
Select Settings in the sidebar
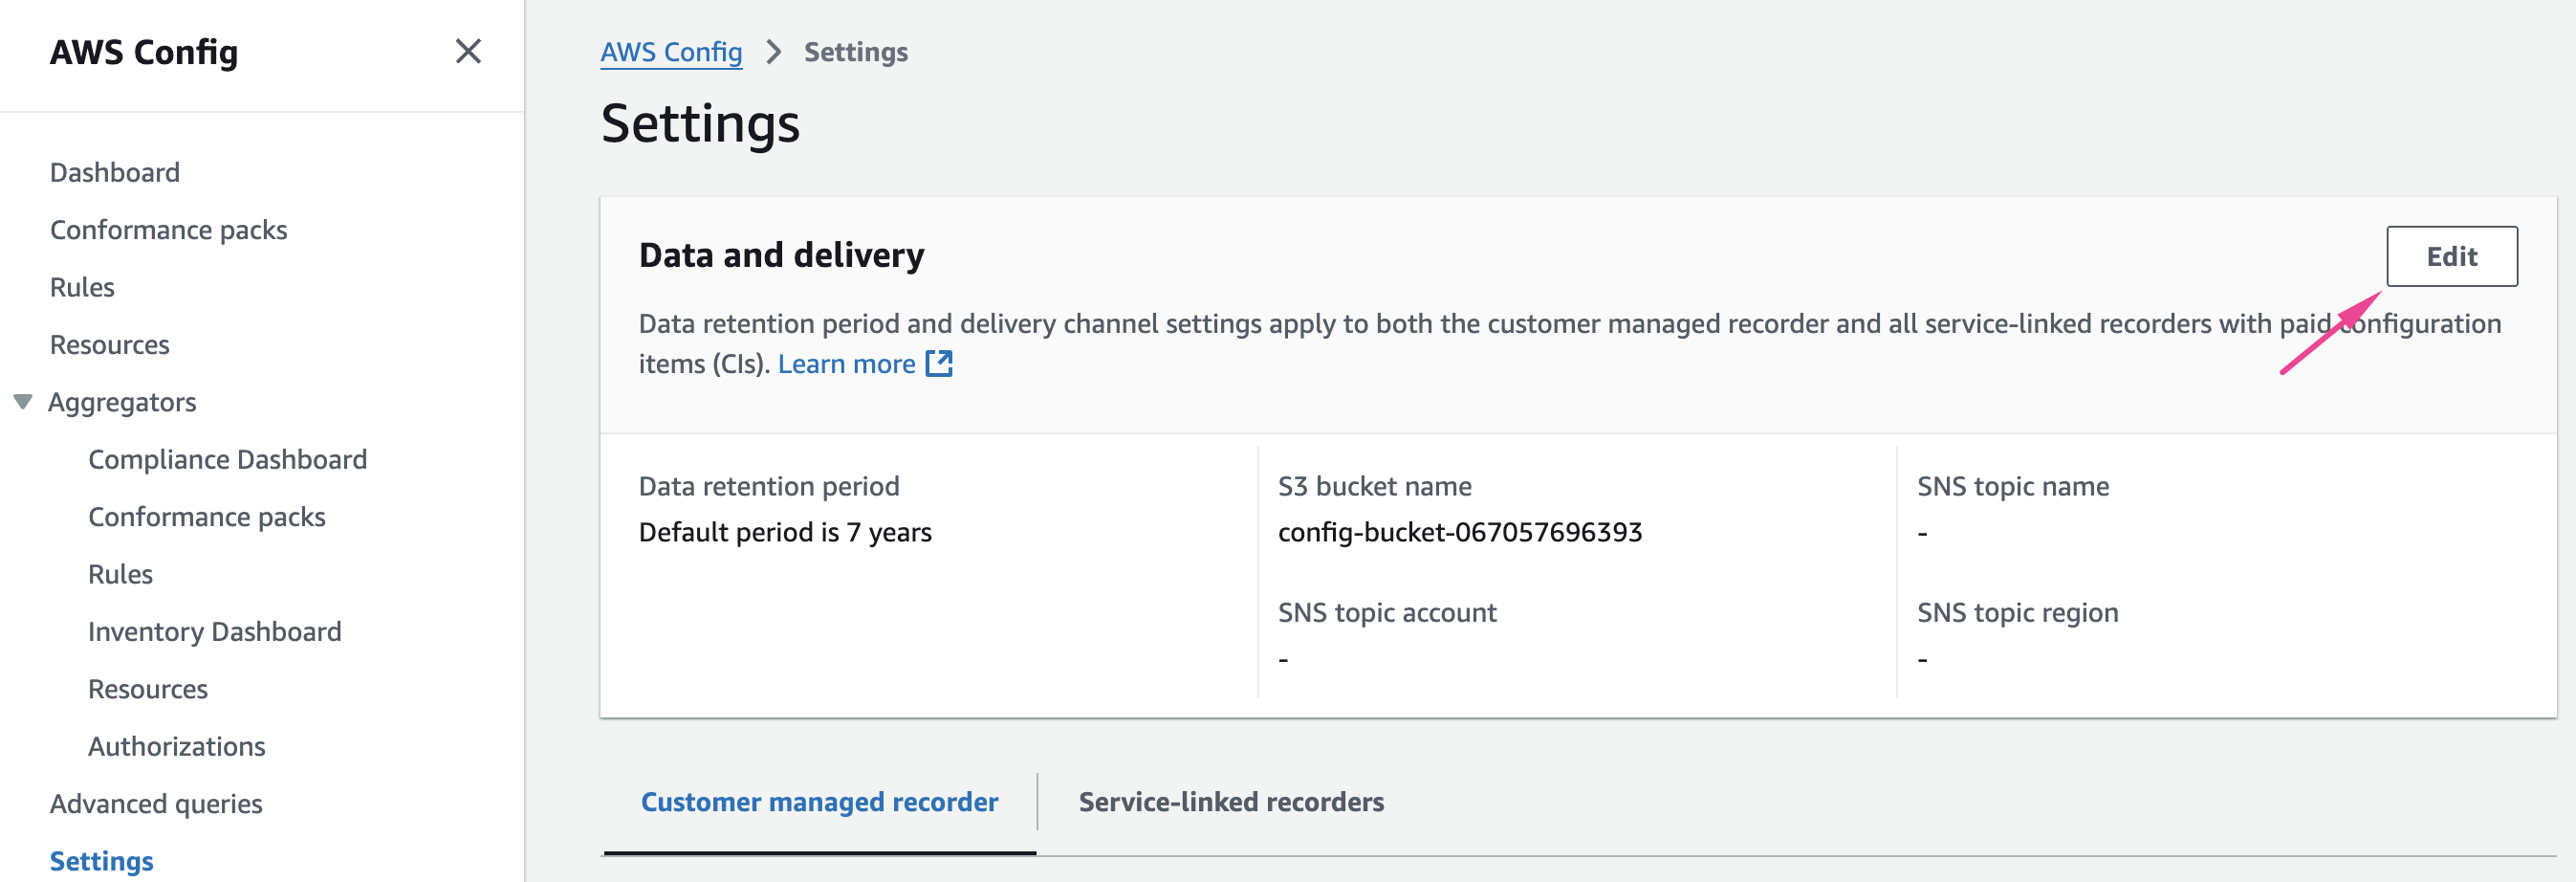[x=101, y=861]
